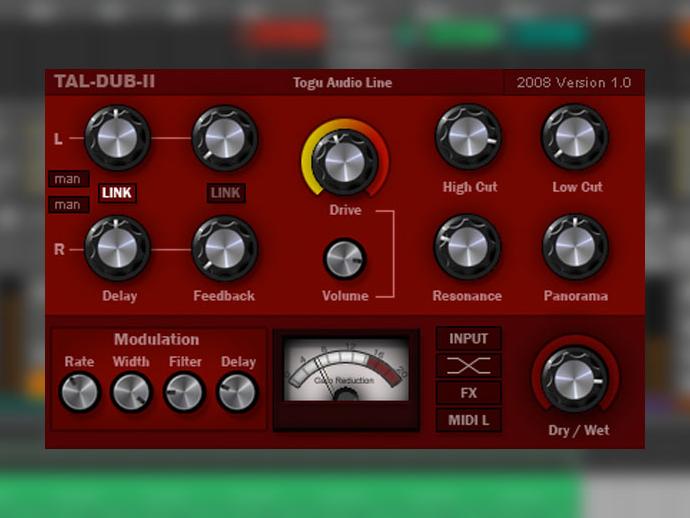This screenshot has height=518, width=690.
Task: Click the Togu Audio Line label
Action: (x=342, y=83)
